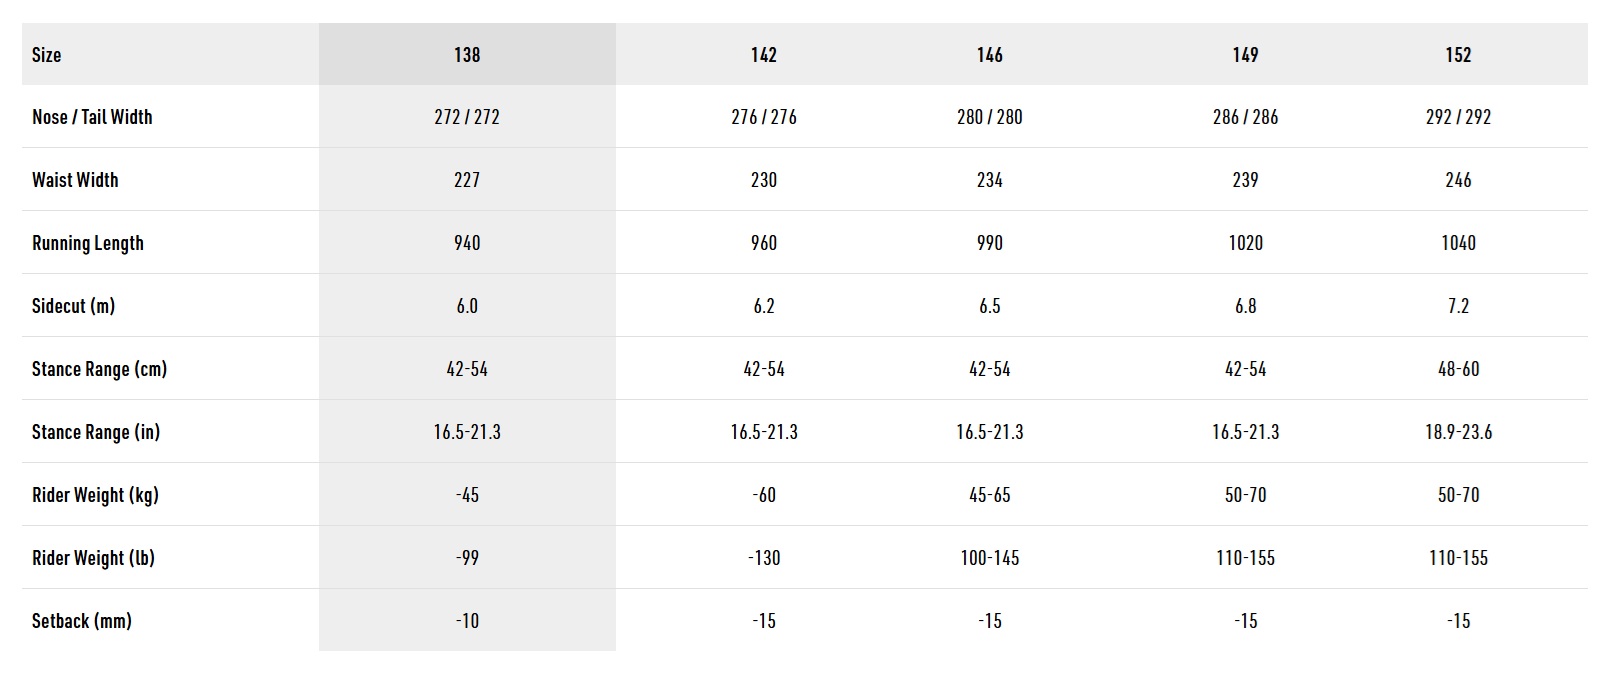Switch to the 146 size column
This screenshot has width=1604, height=678.
(989, 55)
